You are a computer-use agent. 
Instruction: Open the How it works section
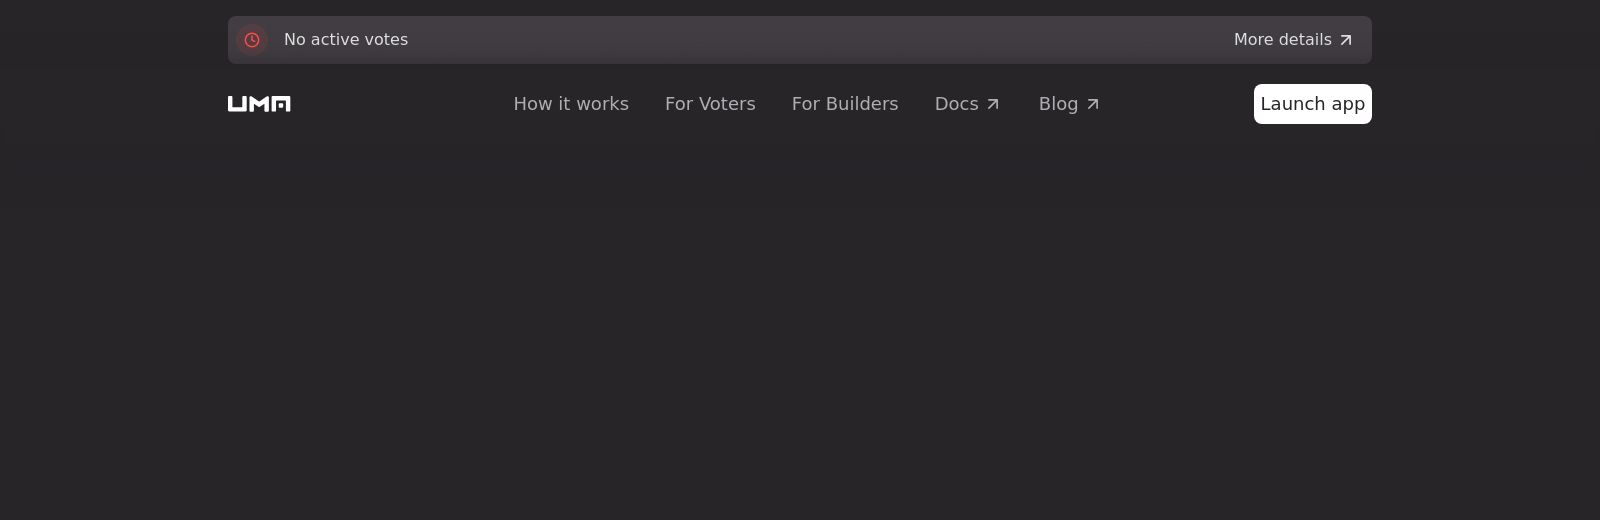point(571,104)
